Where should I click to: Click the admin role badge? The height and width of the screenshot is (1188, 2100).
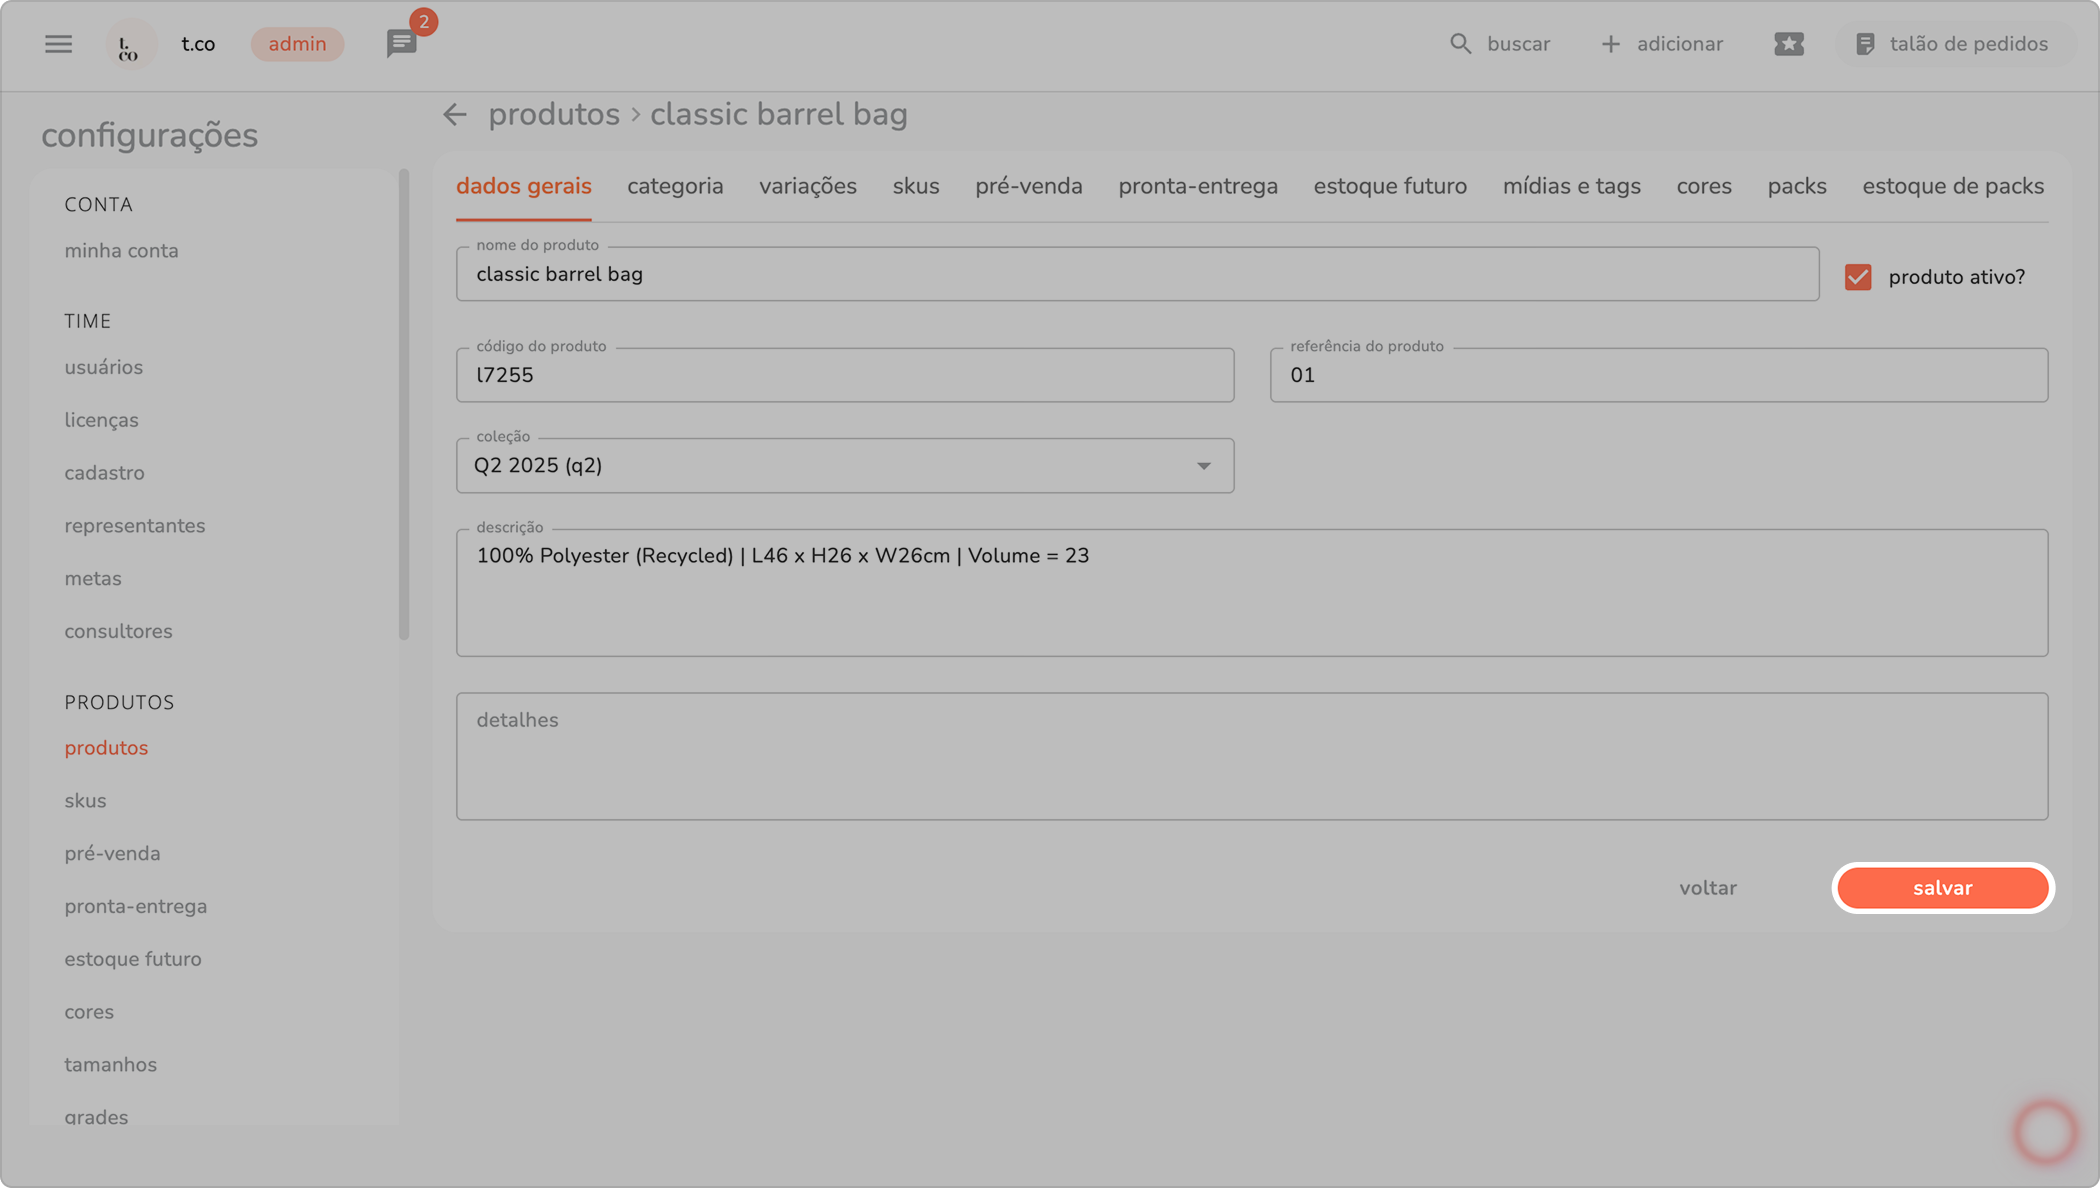[297, 44]
